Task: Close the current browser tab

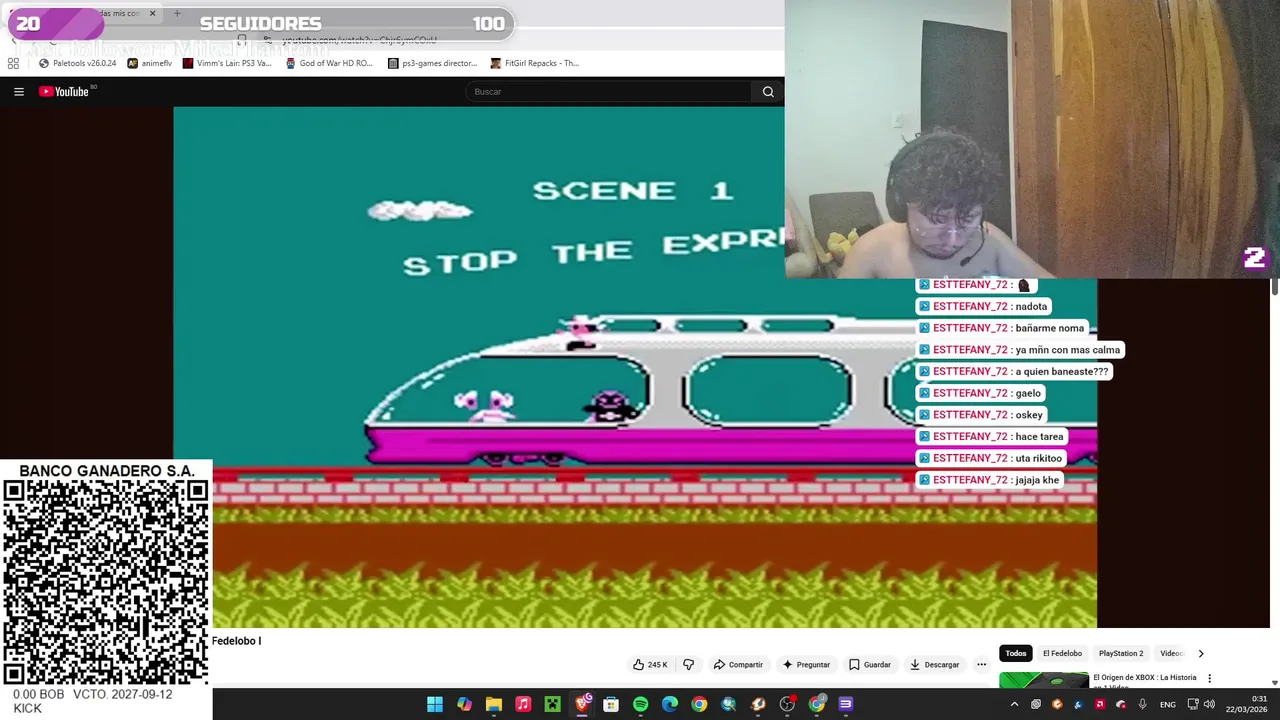Action: coord(152,14)
